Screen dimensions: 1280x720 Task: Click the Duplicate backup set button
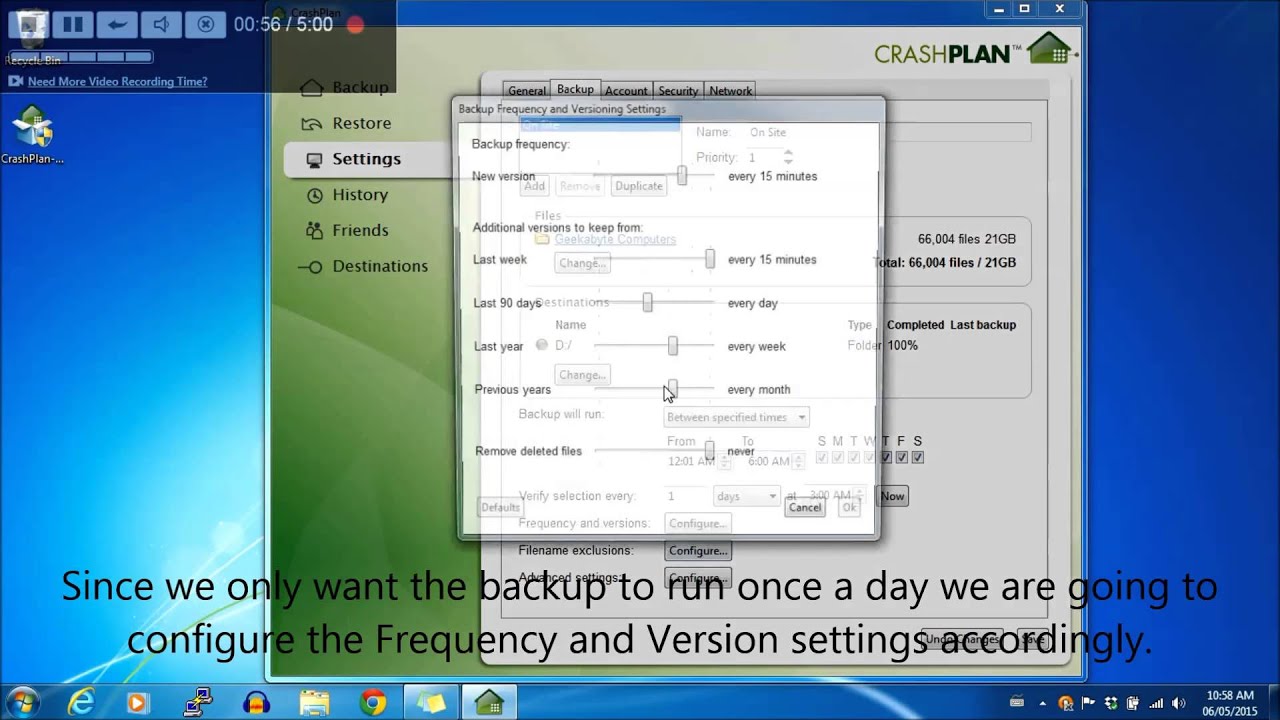pyautogui.click(x=639, y=186)
